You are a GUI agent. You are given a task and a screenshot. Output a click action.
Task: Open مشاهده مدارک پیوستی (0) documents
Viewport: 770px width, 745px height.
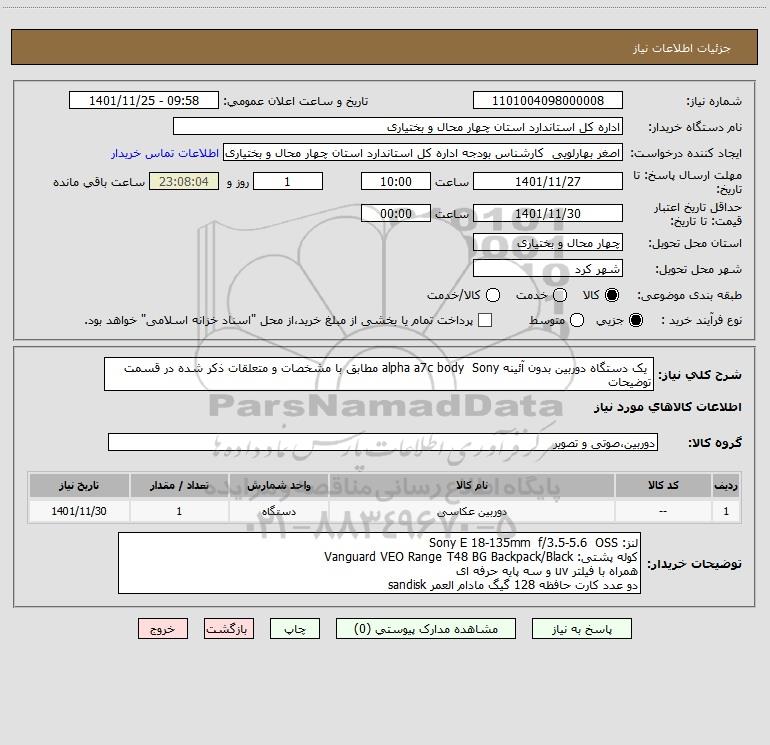click(x=426, y=629)
